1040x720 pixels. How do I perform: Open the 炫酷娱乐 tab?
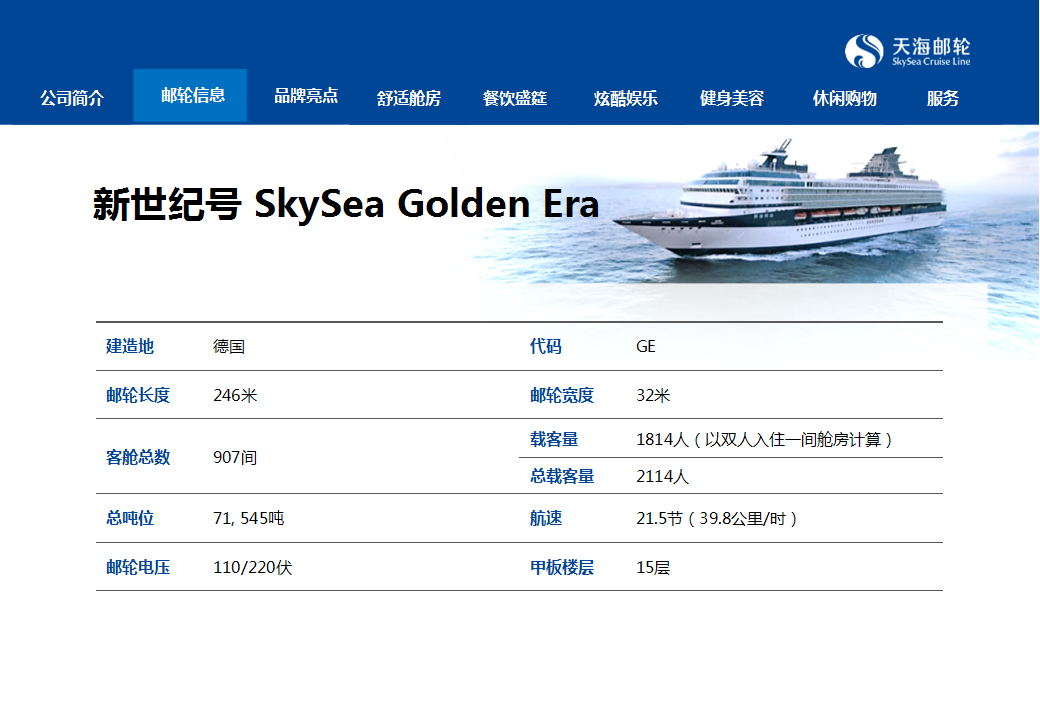[x=625, y=98]
